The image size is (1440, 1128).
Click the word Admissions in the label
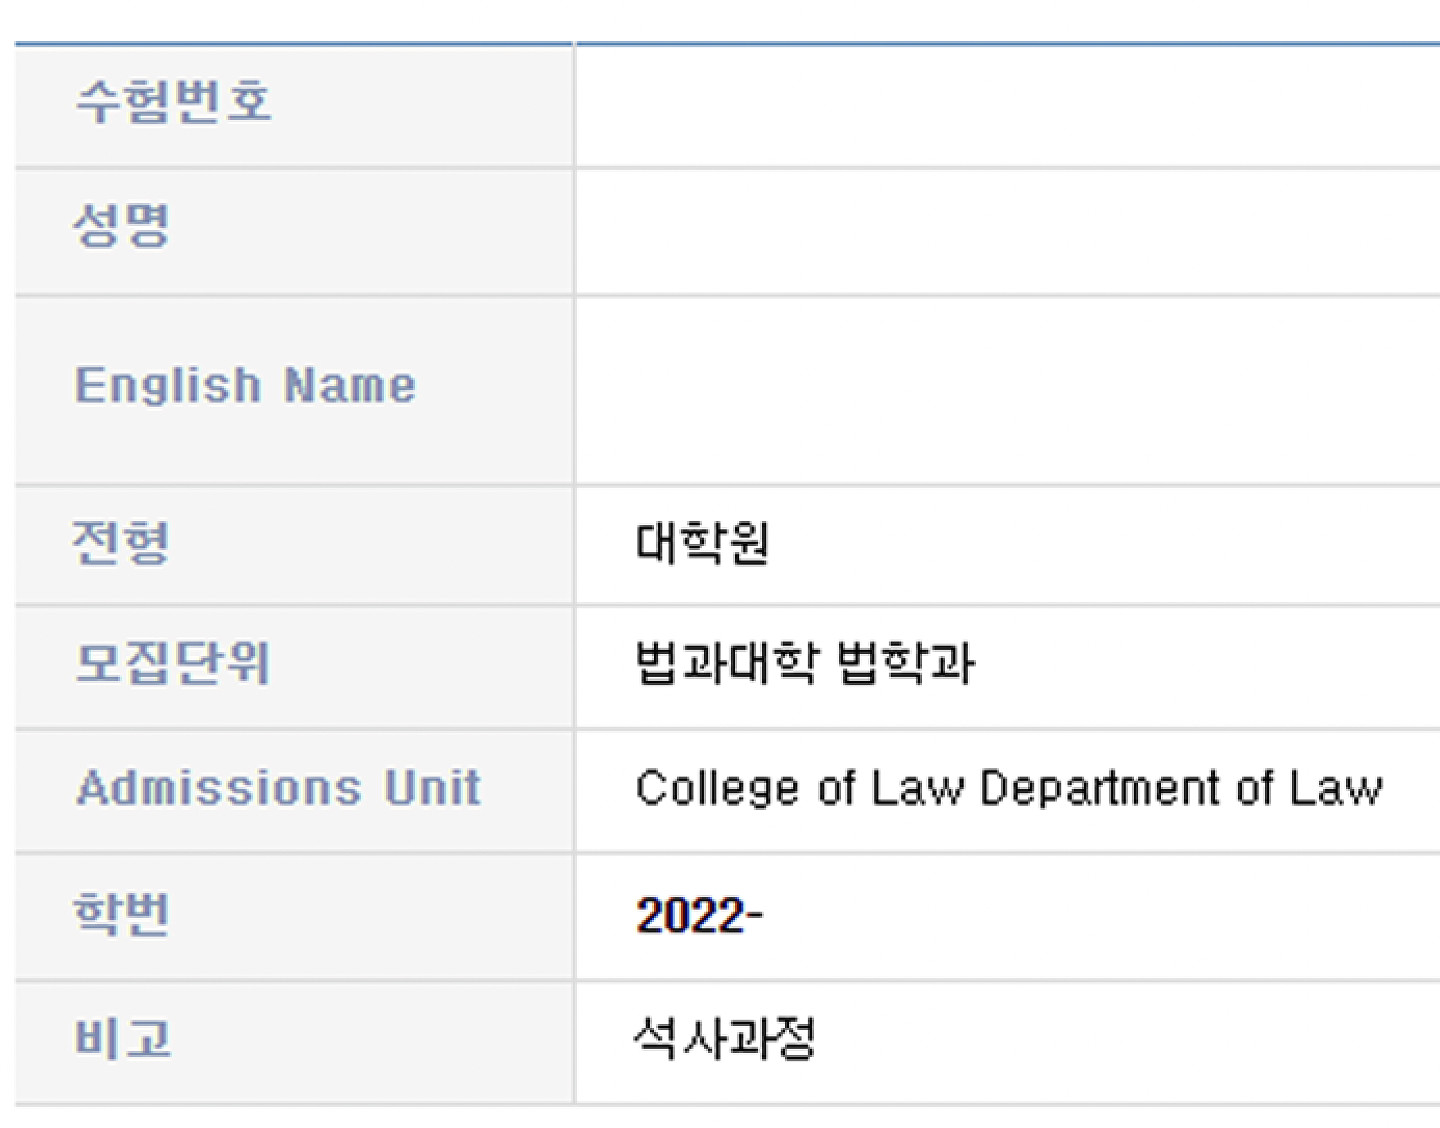pyautogui.click(x=218, y=788)
